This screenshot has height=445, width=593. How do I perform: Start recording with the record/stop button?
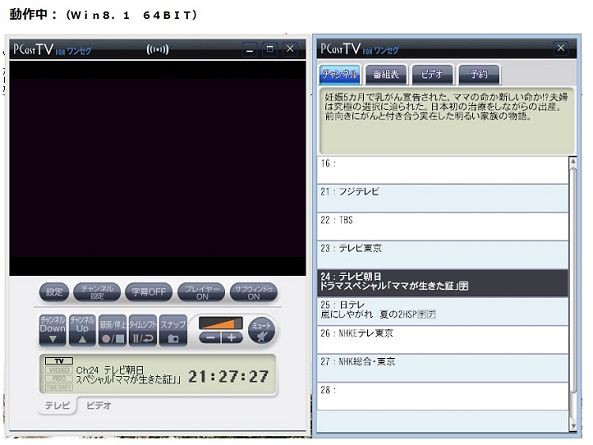pos(112,330)
